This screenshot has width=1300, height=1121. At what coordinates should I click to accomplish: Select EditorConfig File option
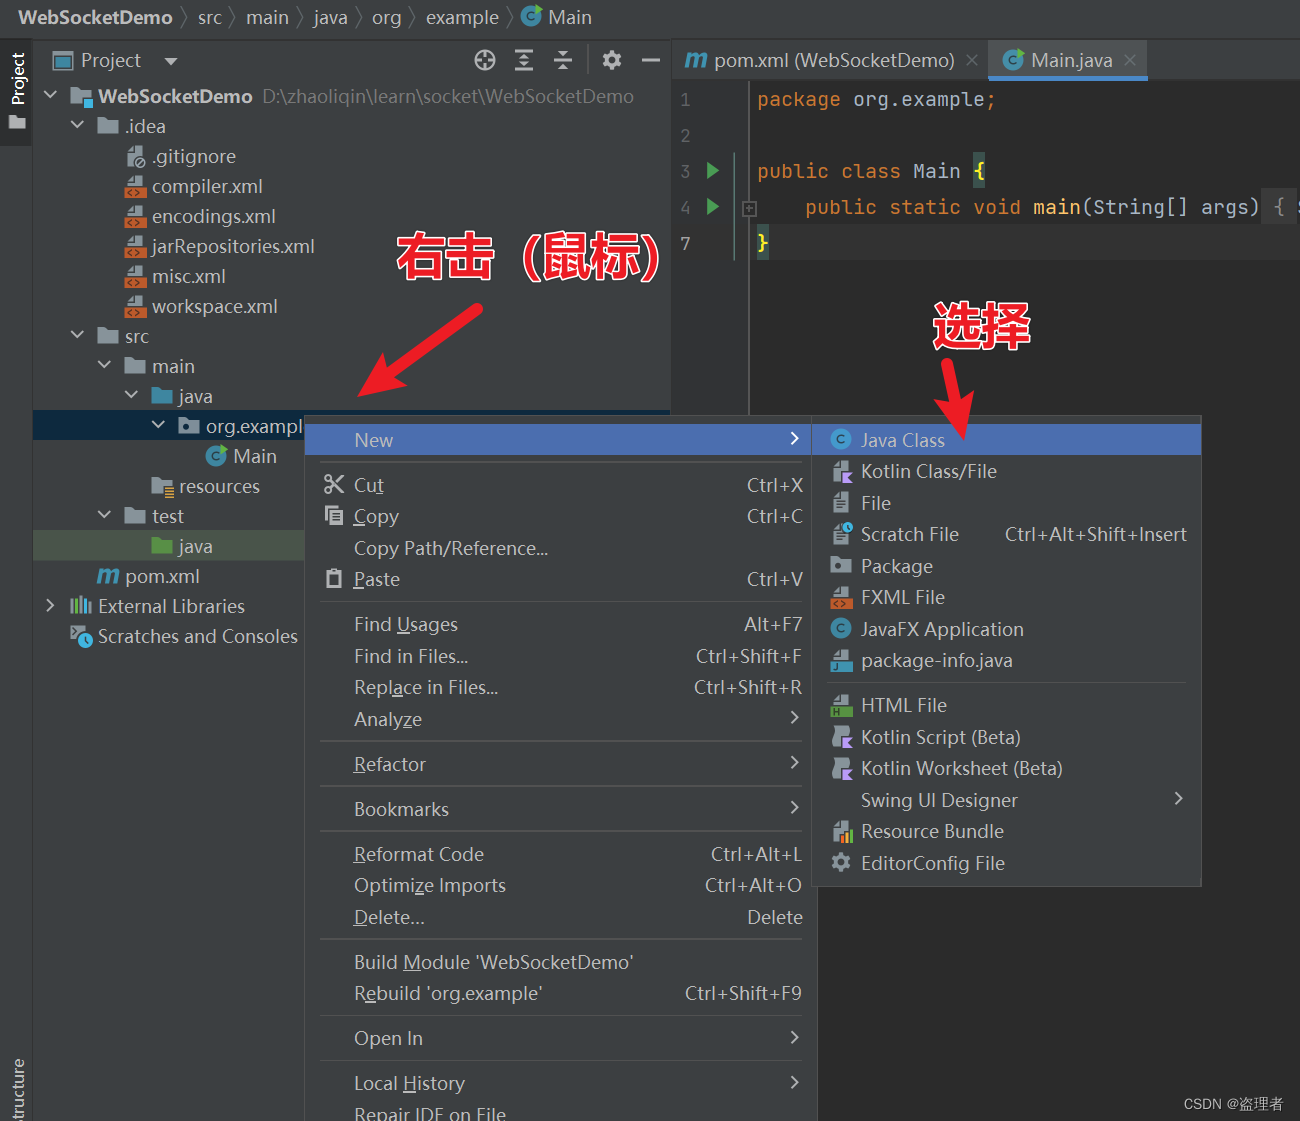tap(1006, 863)
